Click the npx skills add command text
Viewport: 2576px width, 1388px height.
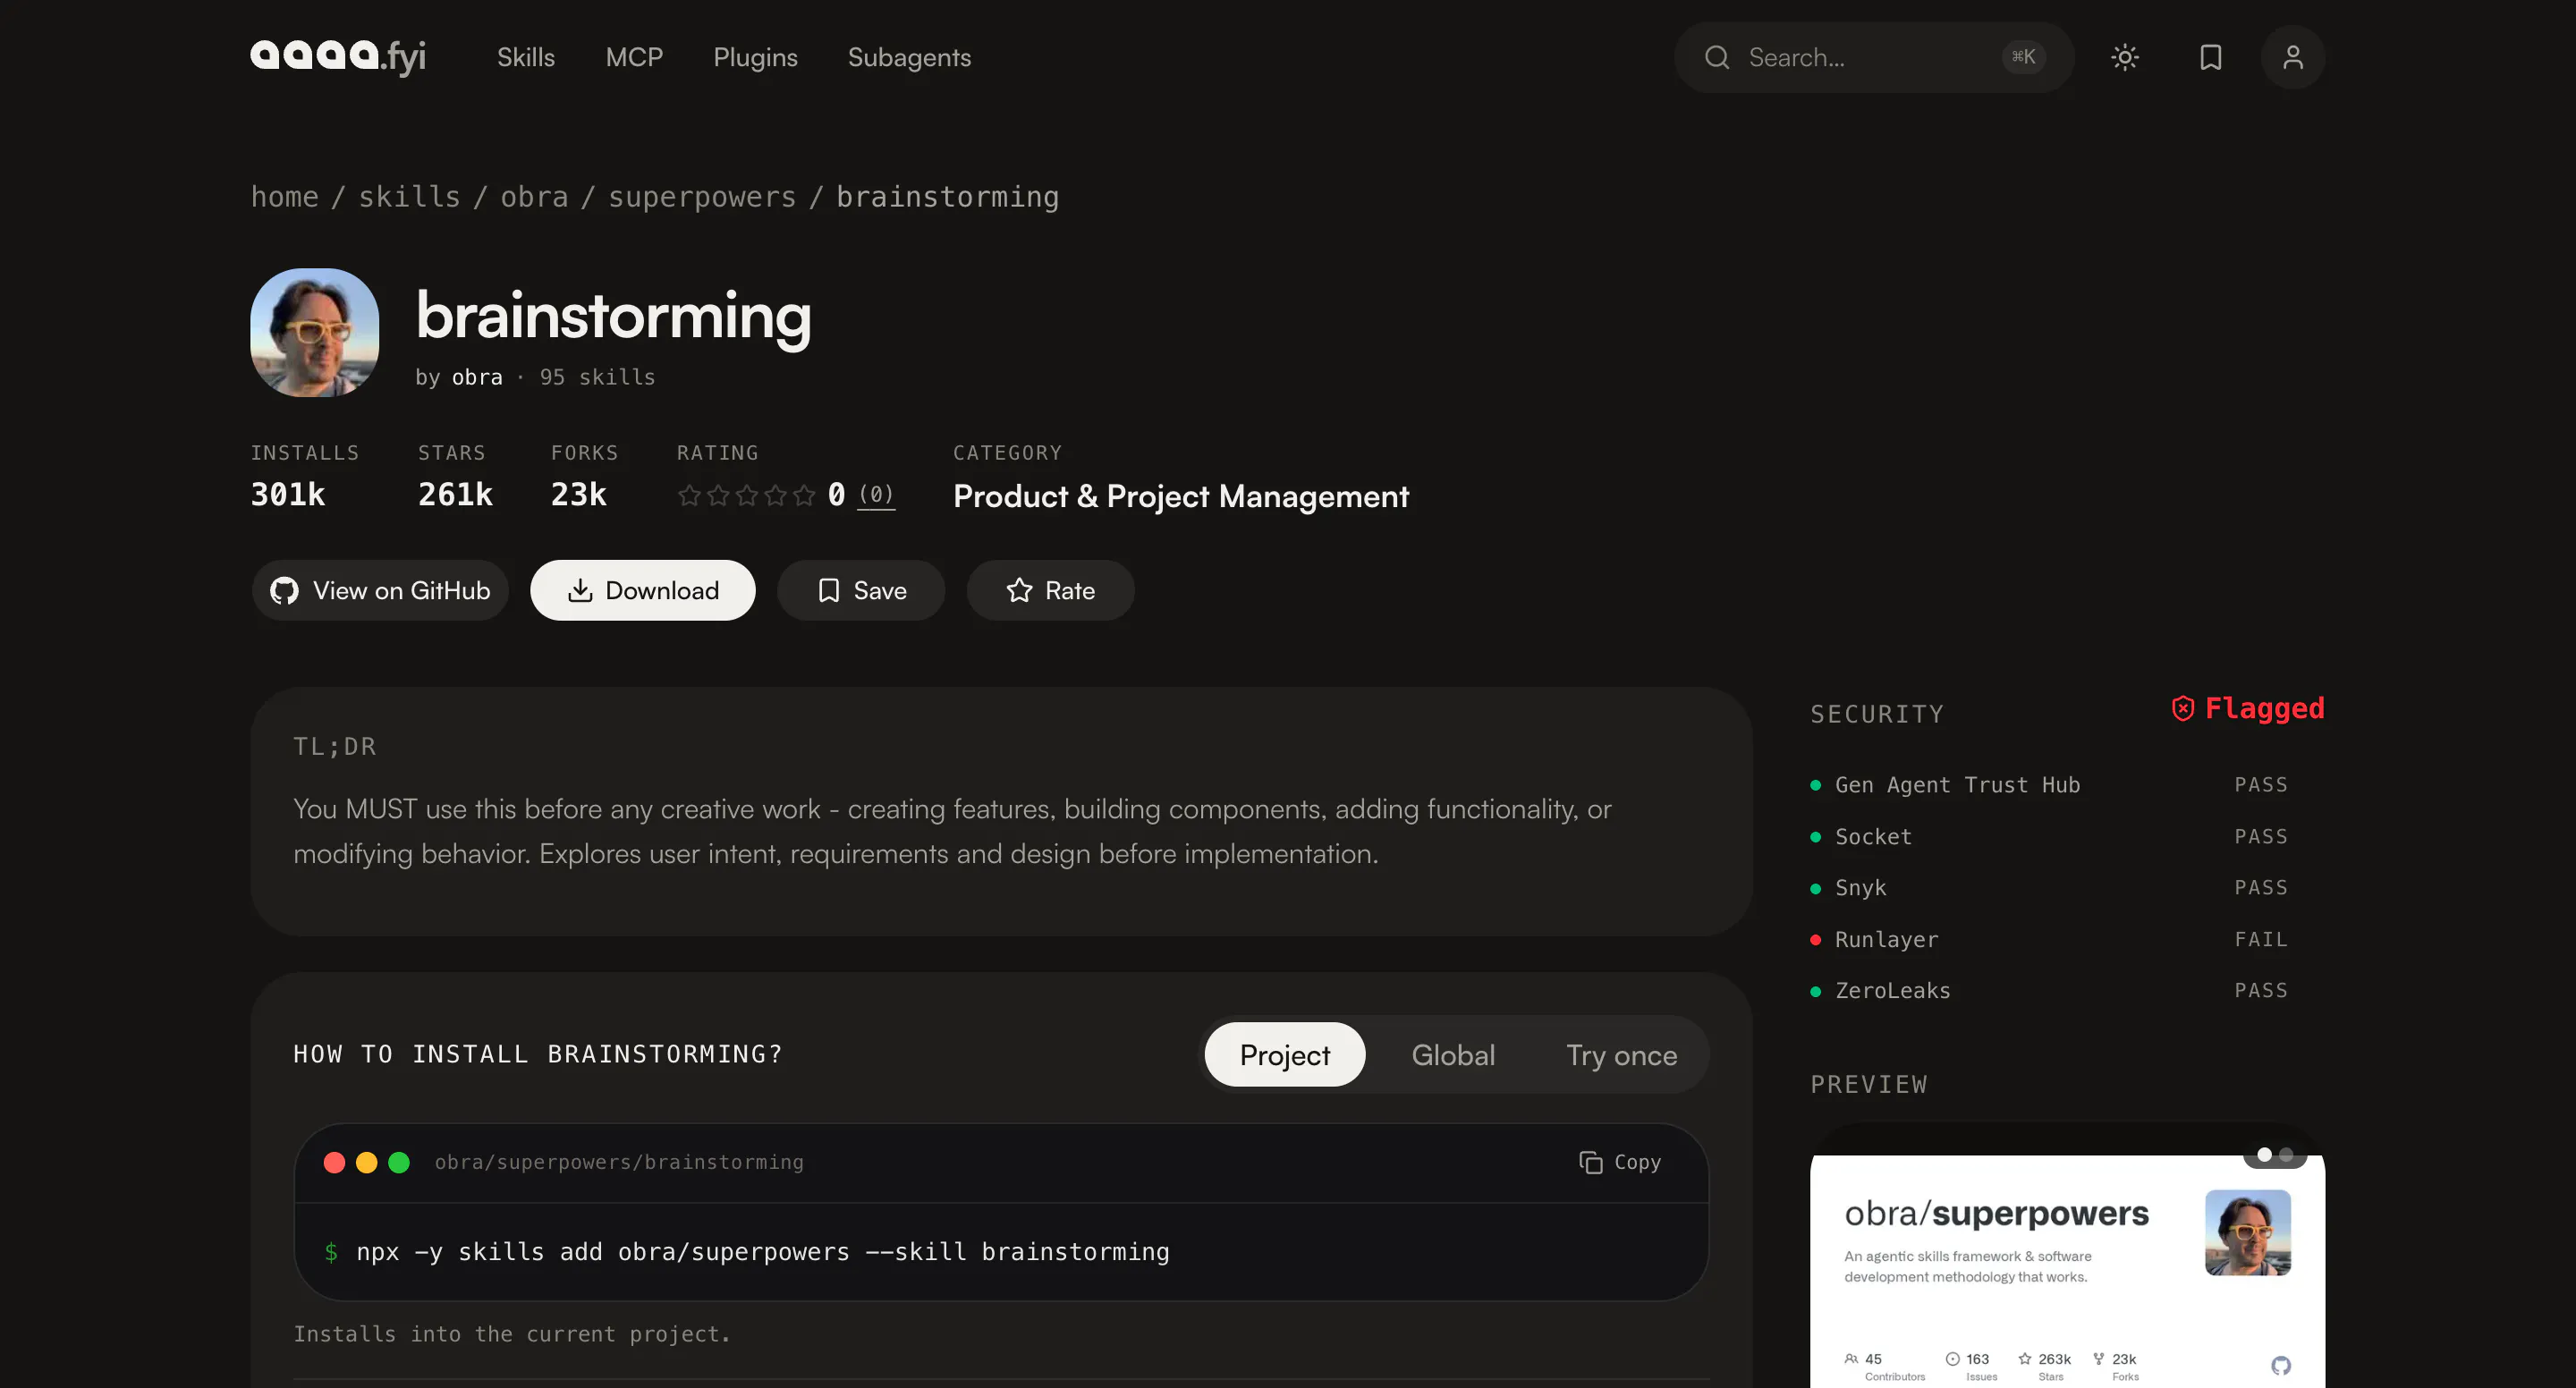(x=763, y=1252)
